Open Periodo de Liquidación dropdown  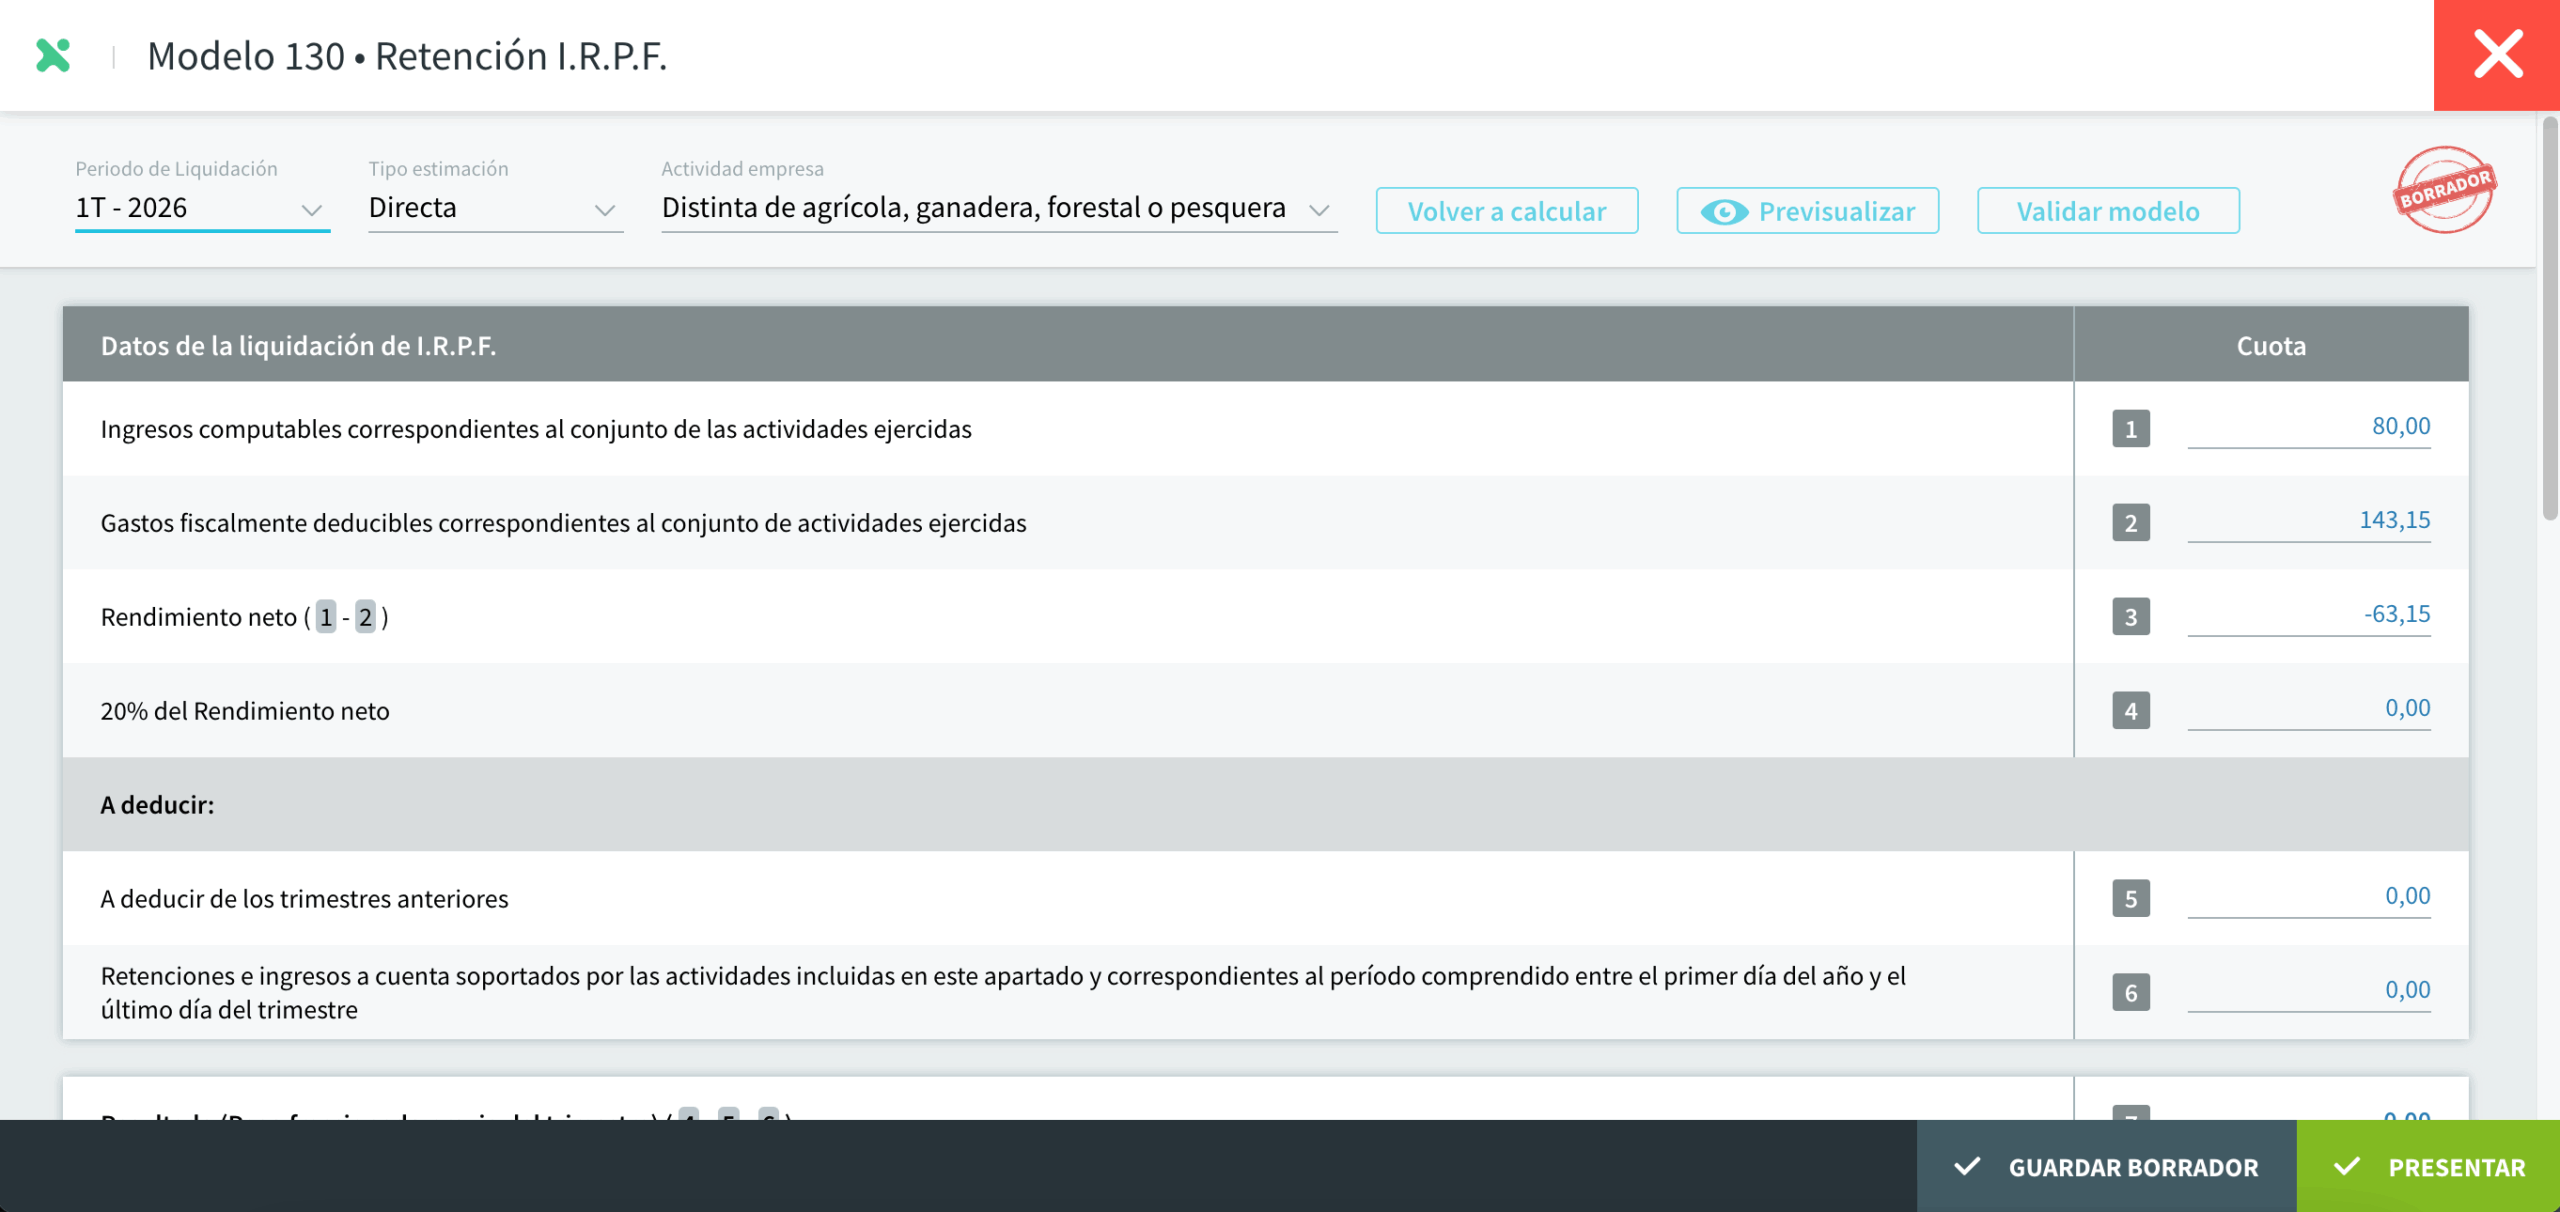coord(202,208)
